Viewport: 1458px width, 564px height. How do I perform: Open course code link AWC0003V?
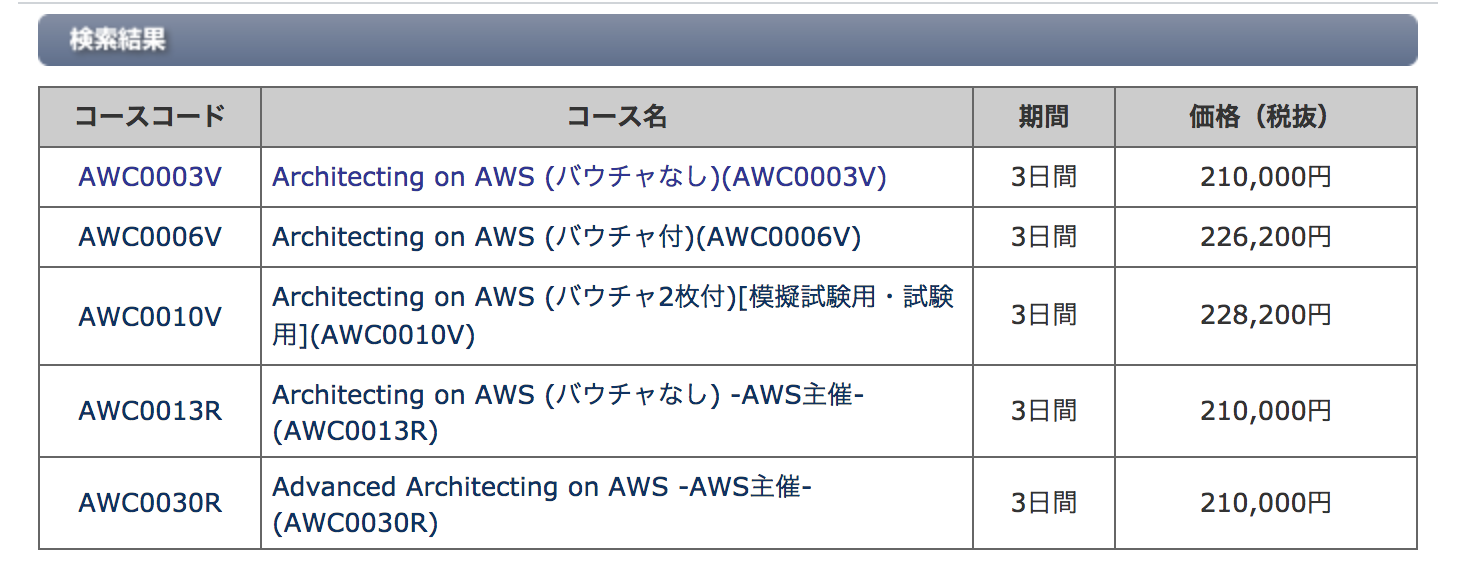pos(150,177)
